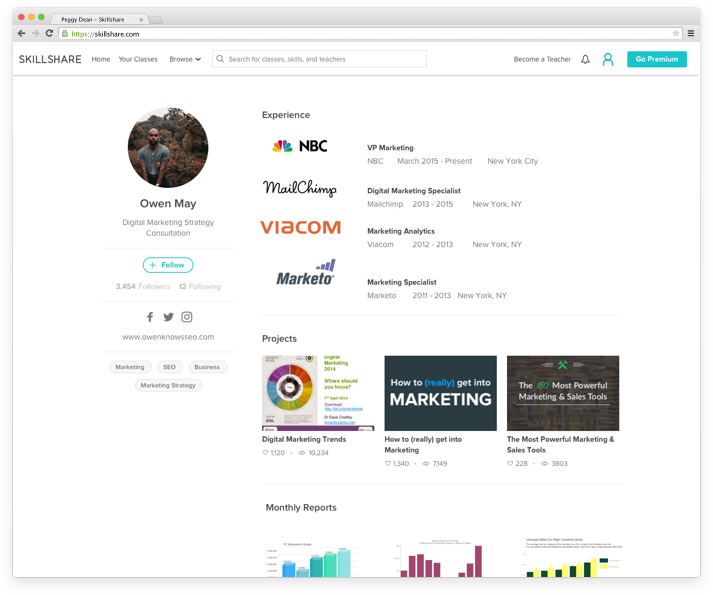Click the search magnifier icon
Image resolution: width=713 pixels, height=595 pixels.
tap(220, 59)
